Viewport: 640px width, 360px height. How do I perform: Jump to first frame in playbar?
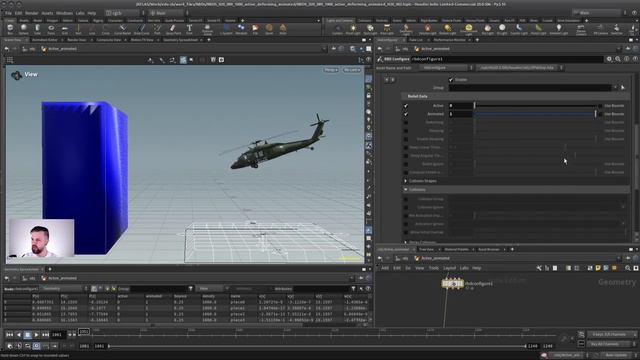coord(9,335)
